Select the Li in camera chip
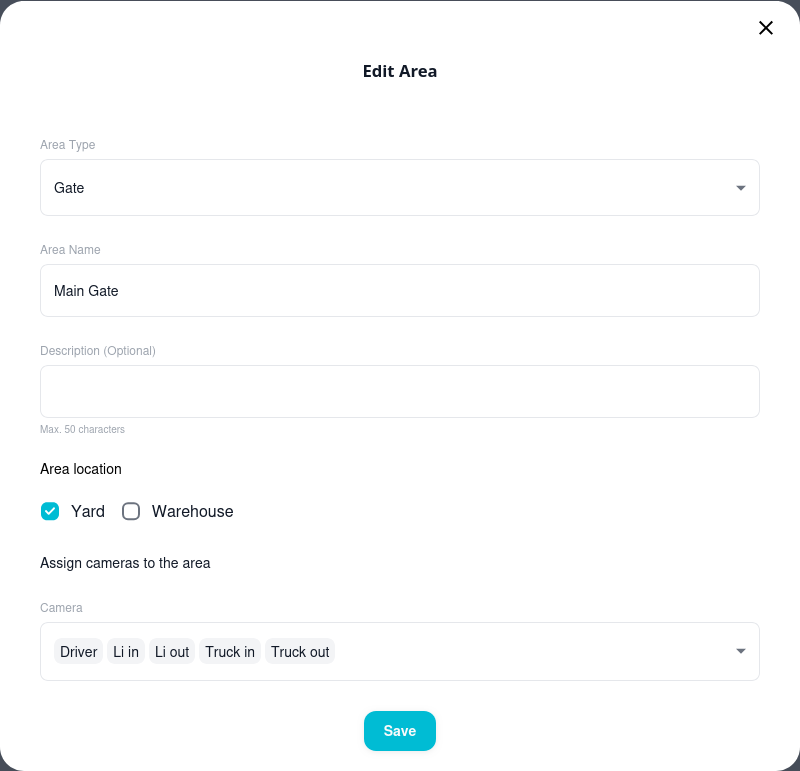800x771 pixels. 126,652
